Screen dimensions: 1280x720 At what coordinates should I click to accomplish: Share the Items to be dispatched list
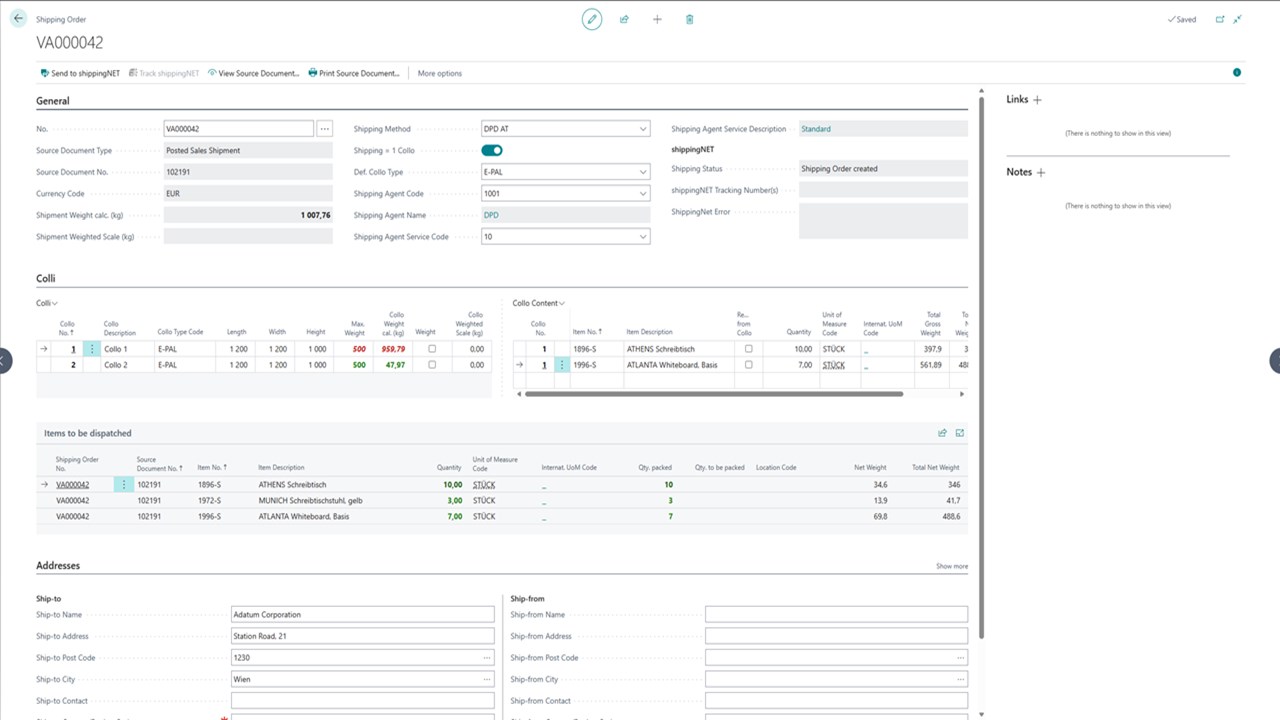(942, 433)
